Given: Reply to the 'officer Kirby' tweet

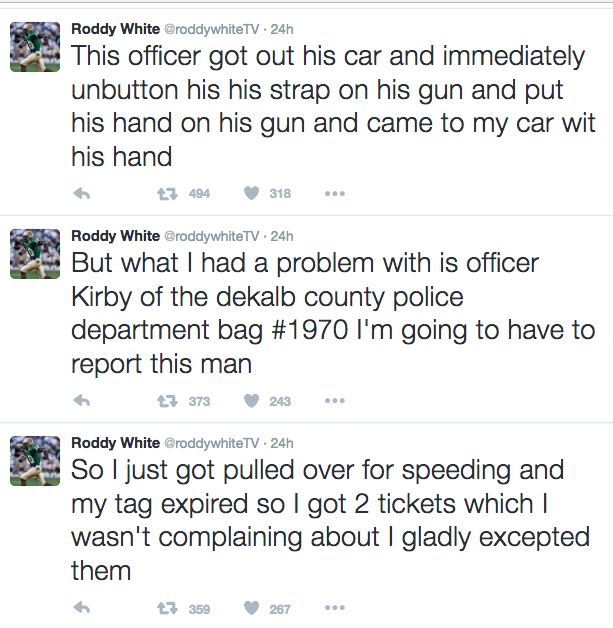Looking at the screenshot, I should click(x=82, y=401).
